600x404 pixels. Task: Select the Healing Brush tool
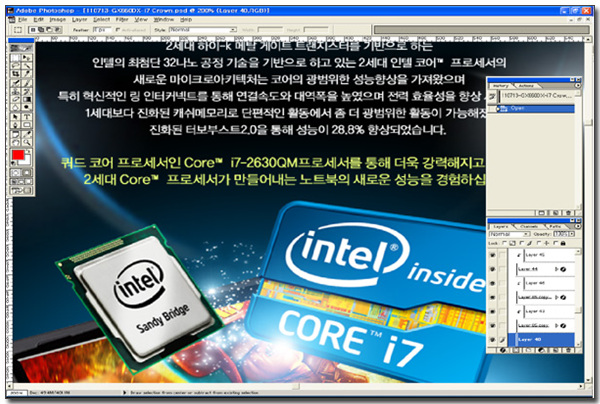(15, 83)
